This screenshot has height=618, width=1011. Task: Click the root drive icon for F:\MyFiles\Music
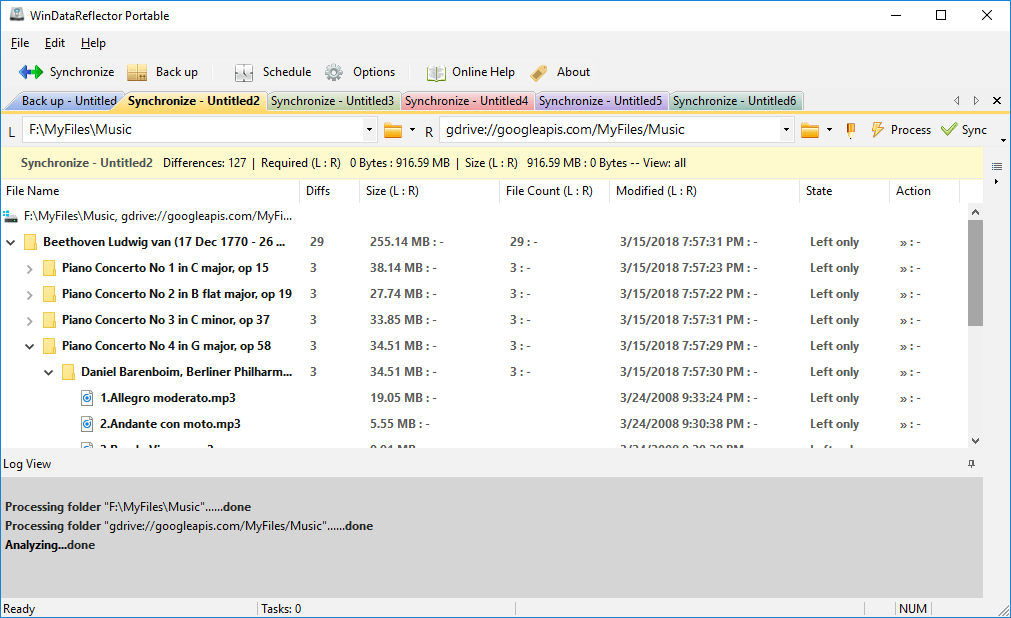(x=10, y=216)
